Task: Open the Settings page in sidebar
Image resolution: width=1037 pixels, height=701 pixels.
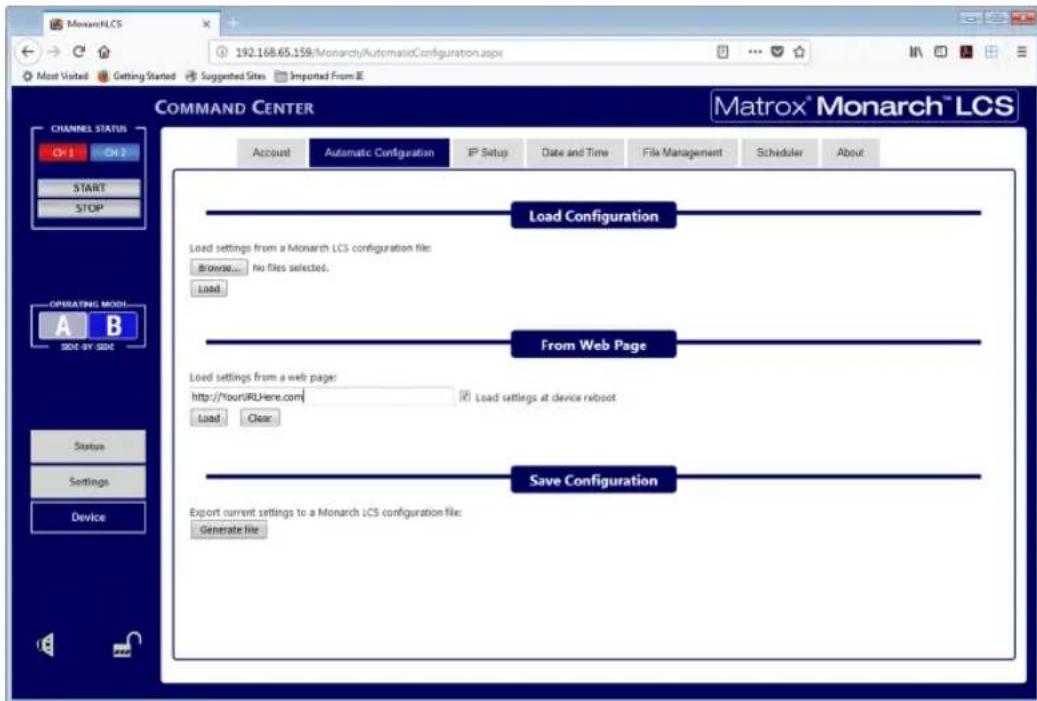Action: point(89,482)
